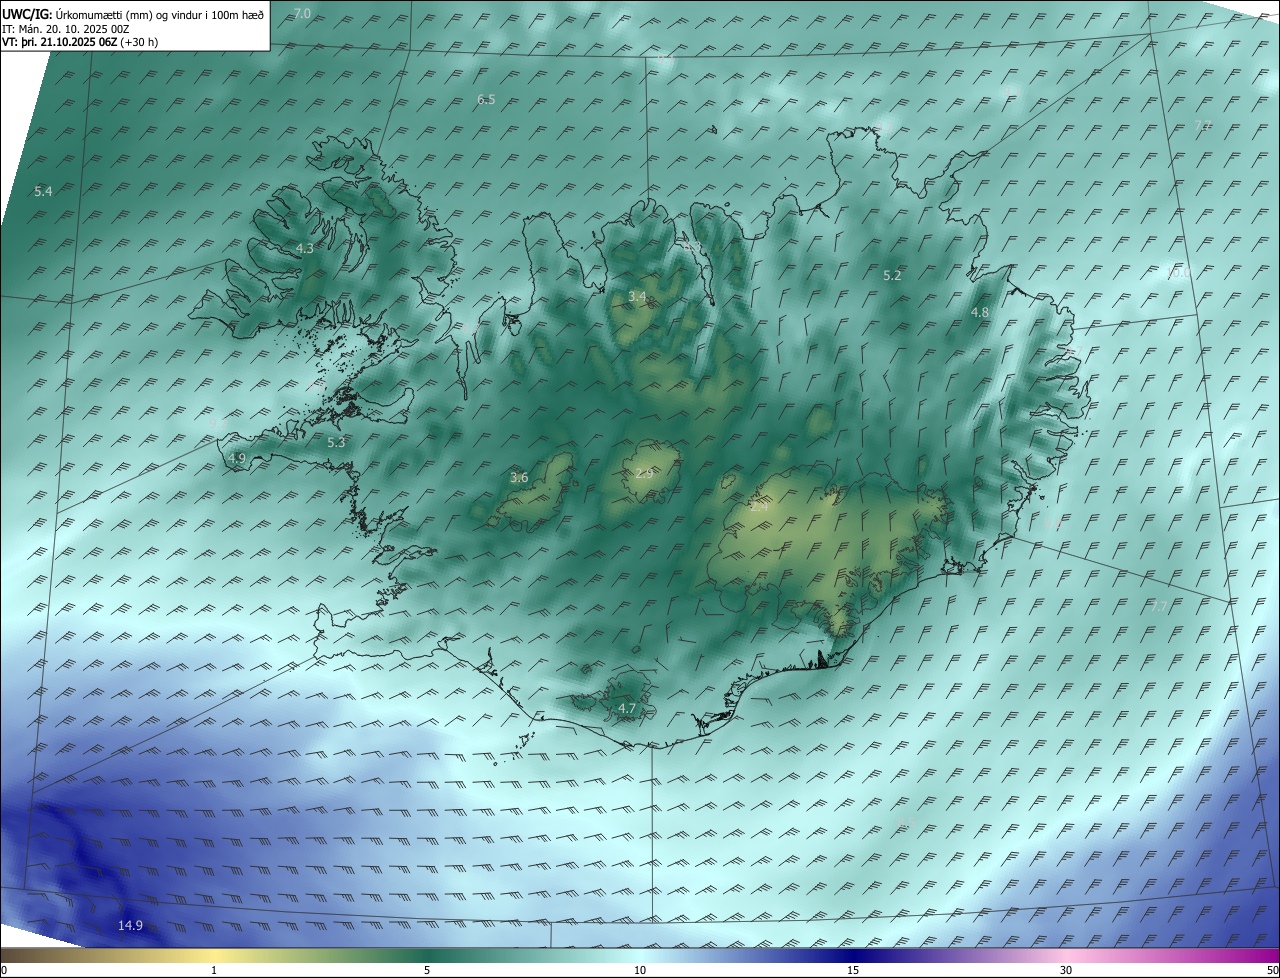The width and height of the screenshot is (1280, 978).
Task: Click the 5 tick on the color scale
Action: click(427, 970)
